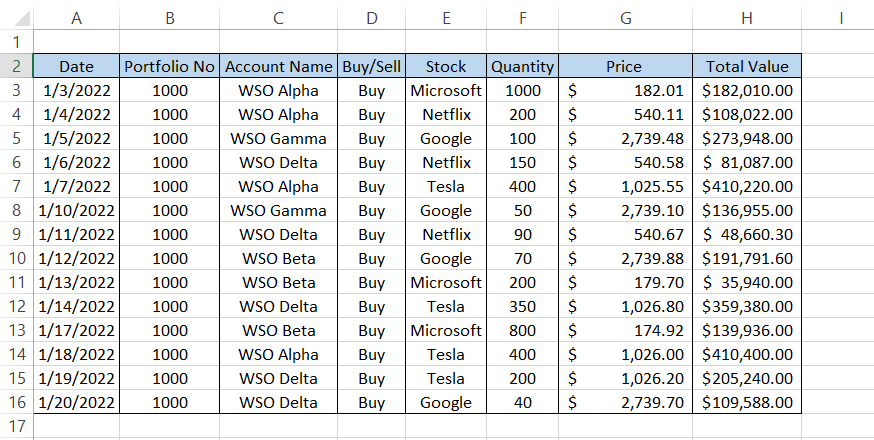Screen dimensions: 874x440
Task: Select the entire row 7 header
Action: click(x=16, y=186)
